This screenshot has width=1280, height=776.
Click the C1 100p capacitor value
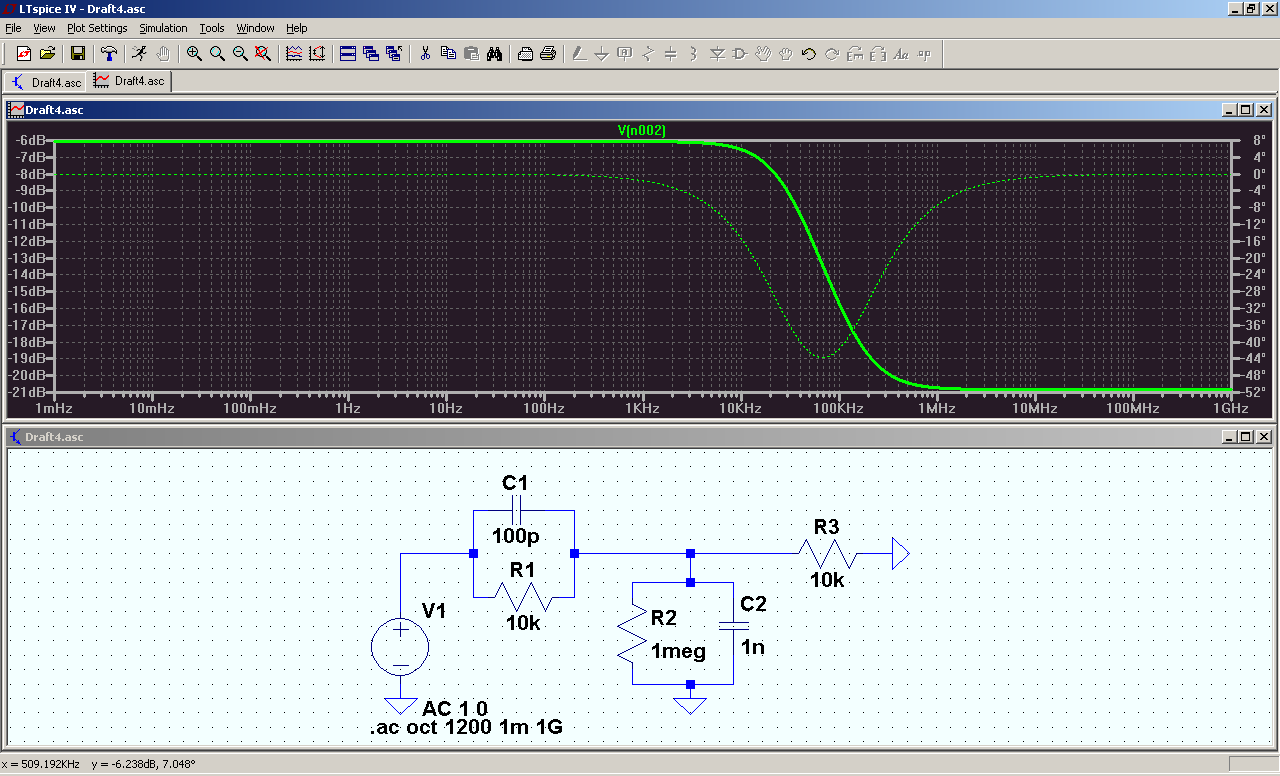[515, 536]
